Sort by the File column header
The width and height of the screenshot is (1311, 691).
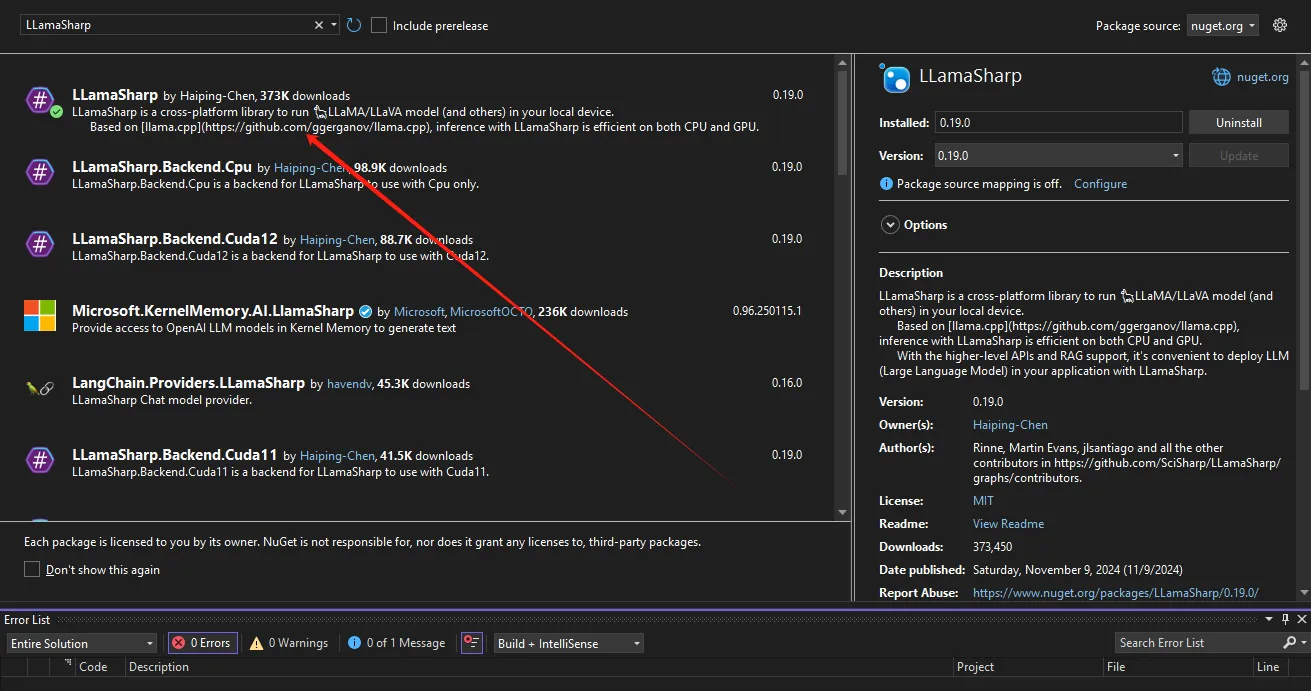pyautogui.click(x=1116, y=667)
